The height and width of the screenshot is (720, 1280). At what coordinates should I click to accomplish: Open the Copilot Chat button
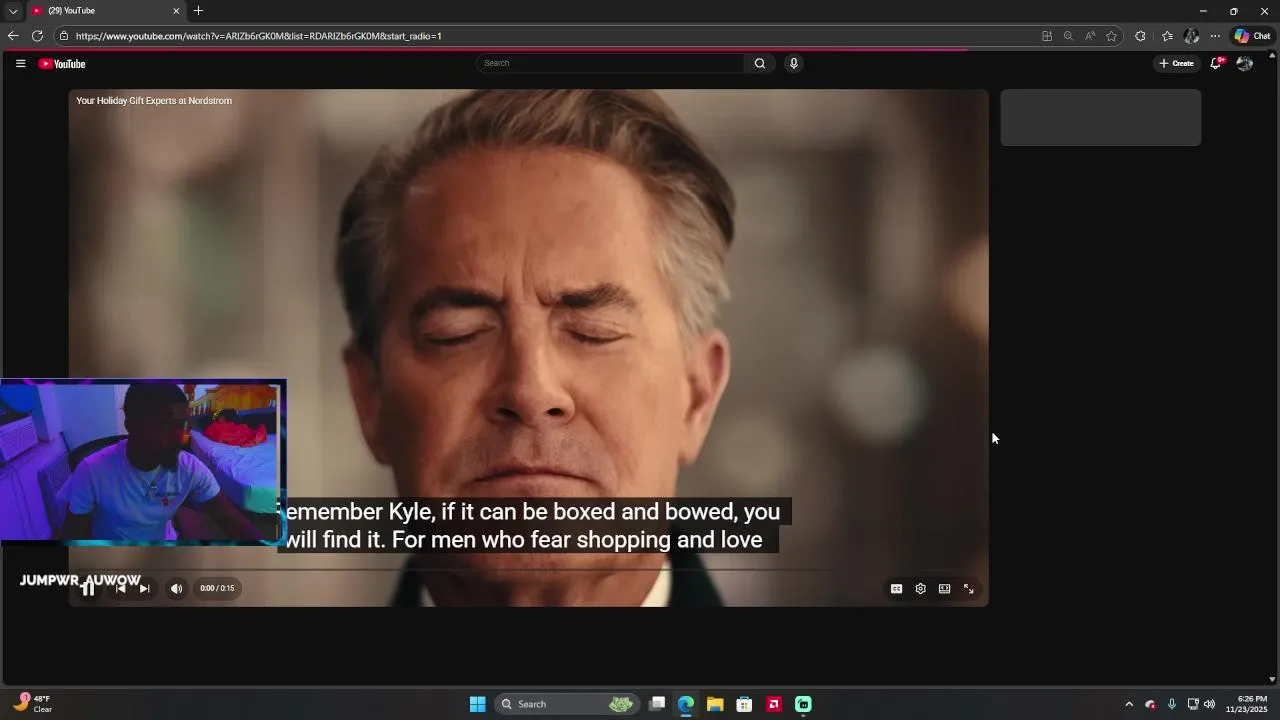pos(1252,36)
